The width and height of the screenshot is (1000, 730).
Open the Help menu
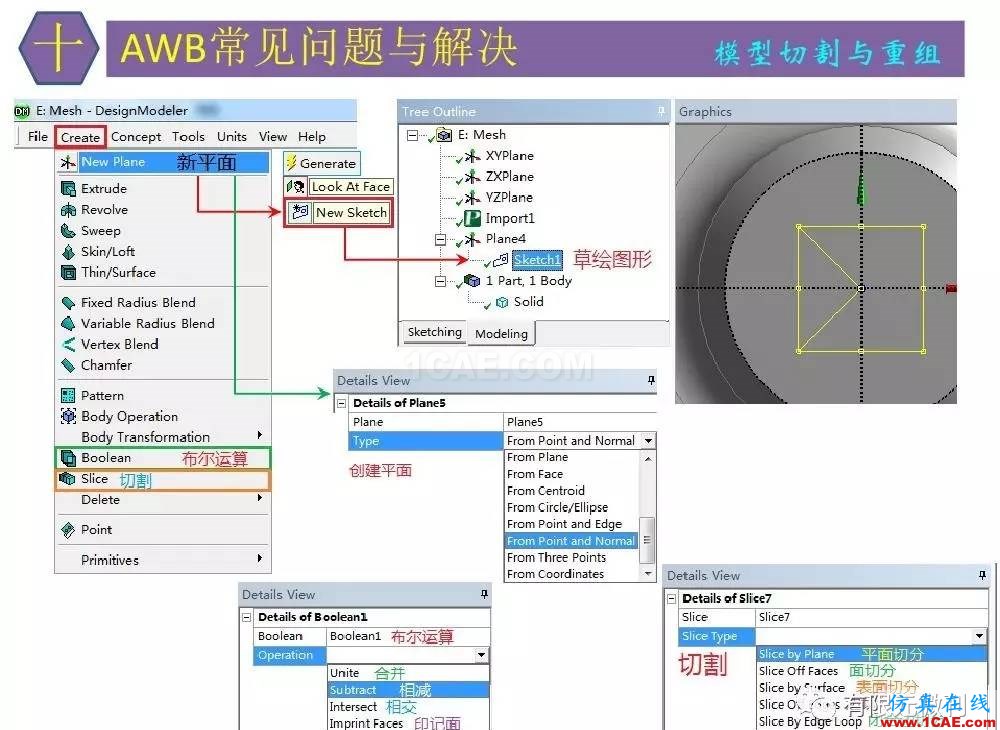[x=312, y=136]
